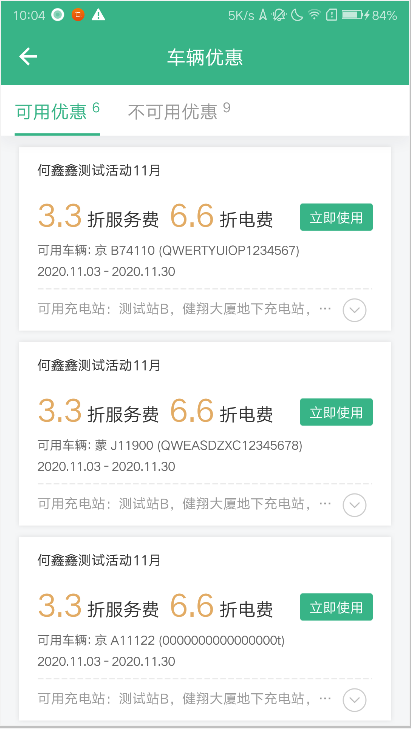Tap 立即使用 for 蒙 J11900 coupon
411x729 pixels.
(336, 412)
